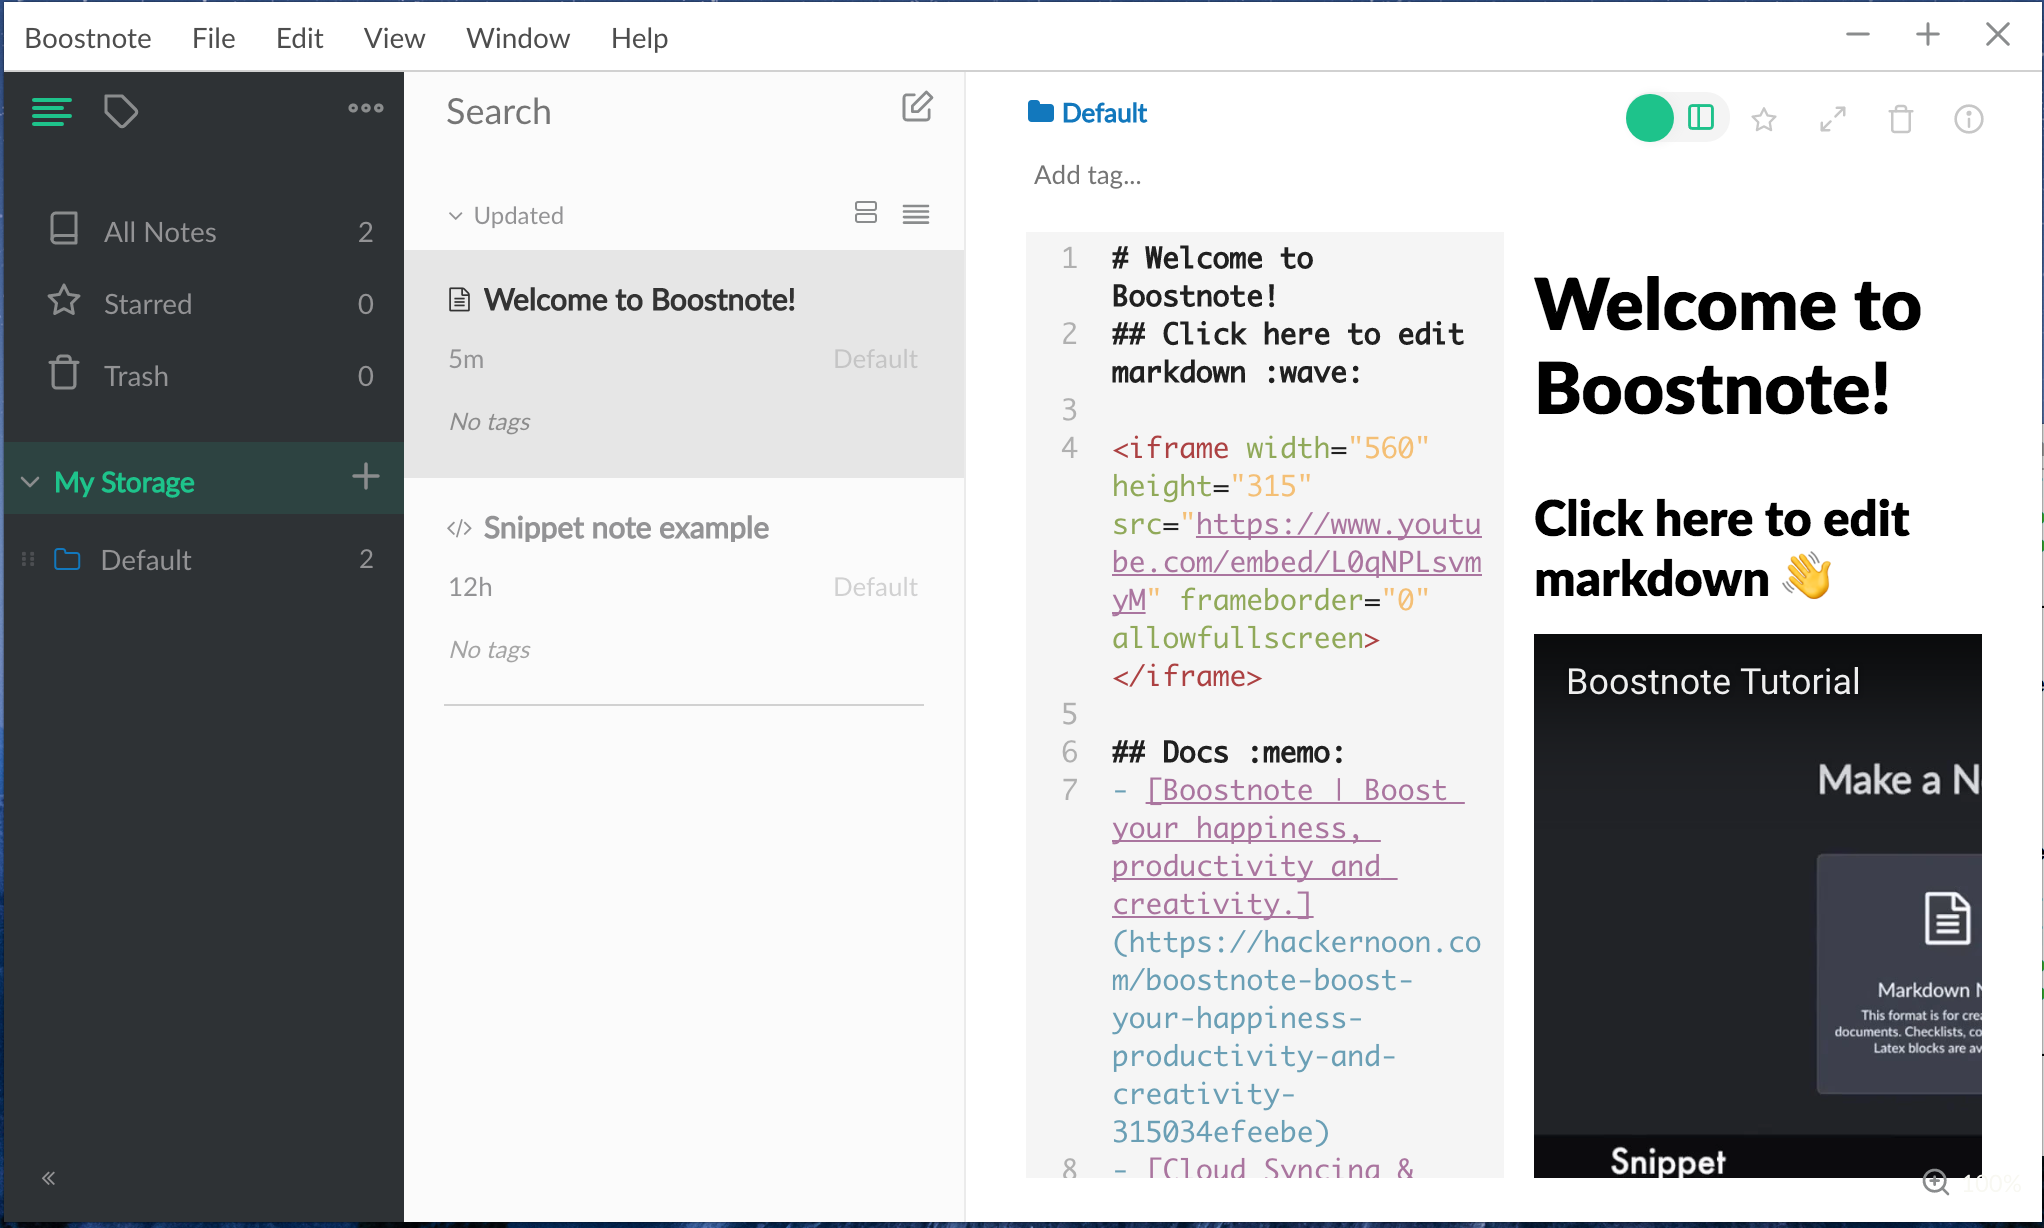Image resolution: width=2044 pixels, height=1228 pixels.
Task: Open the View menu
Action: tap(393, 37)
